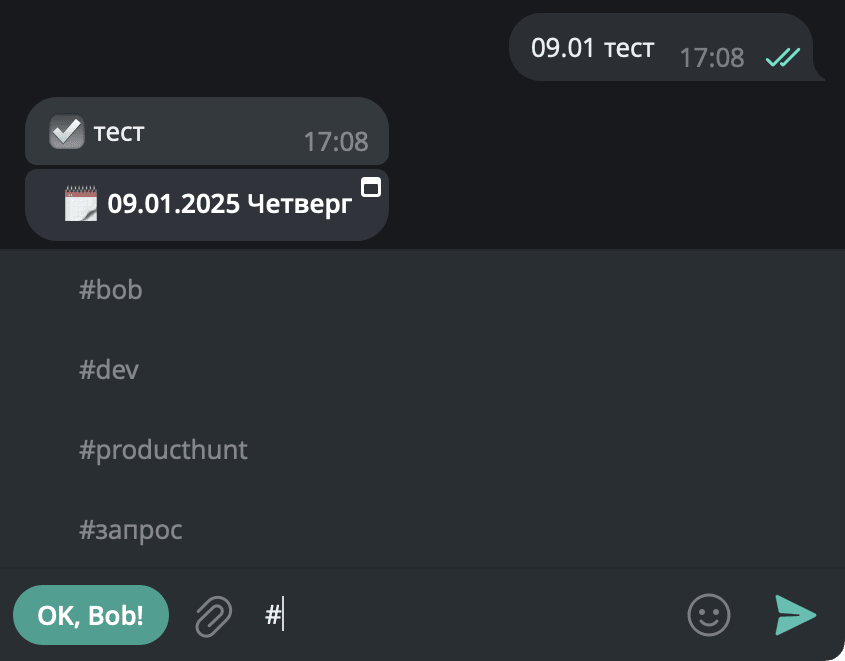Choose the #запрос suggestion

131,529
